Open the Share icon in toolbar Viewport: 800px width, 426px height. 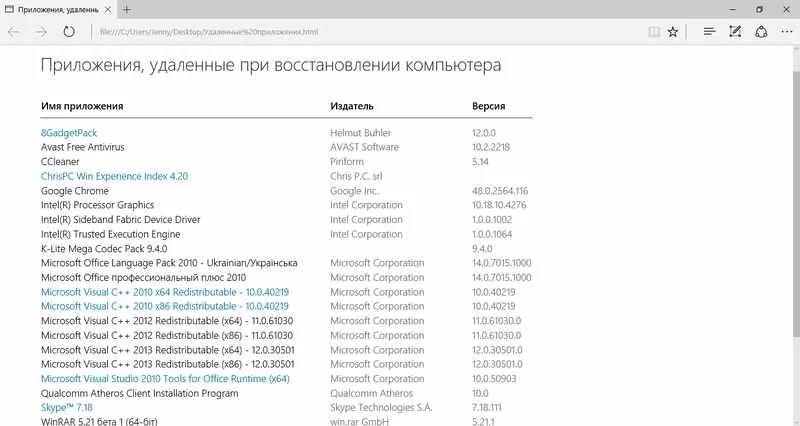(761, 32)
